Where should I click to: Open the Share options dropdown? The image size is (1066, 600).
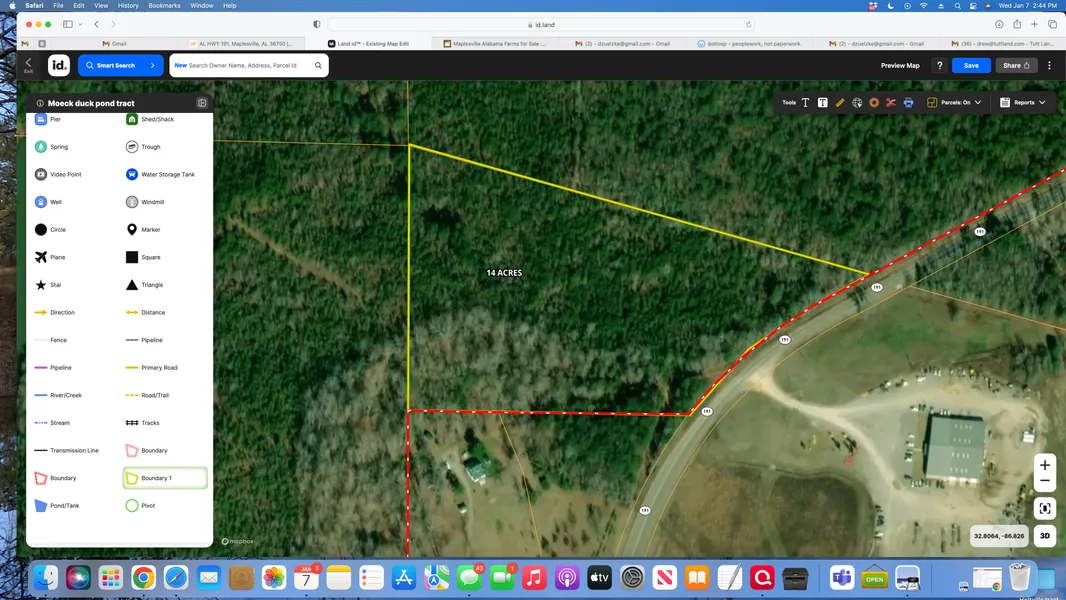coord(1016,65)
